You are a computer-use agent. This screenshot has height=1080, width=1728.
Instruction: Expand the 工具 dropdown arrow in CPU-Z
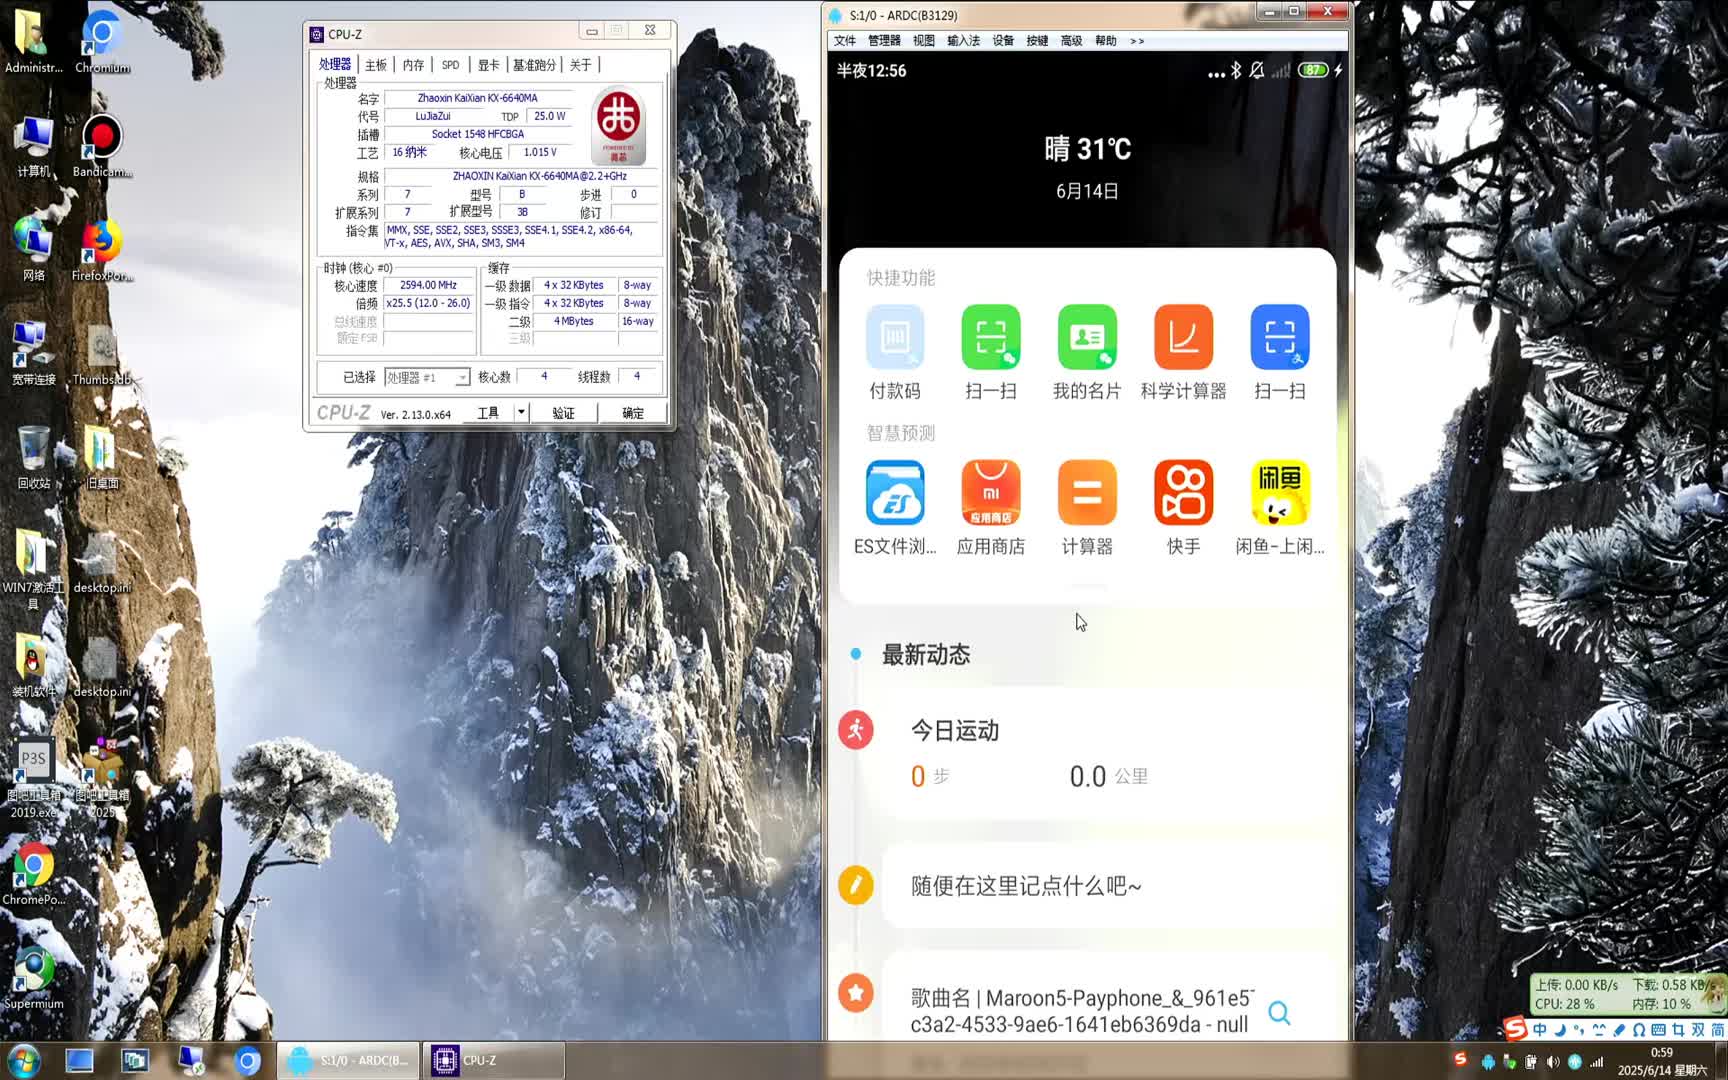click(520, 412)
